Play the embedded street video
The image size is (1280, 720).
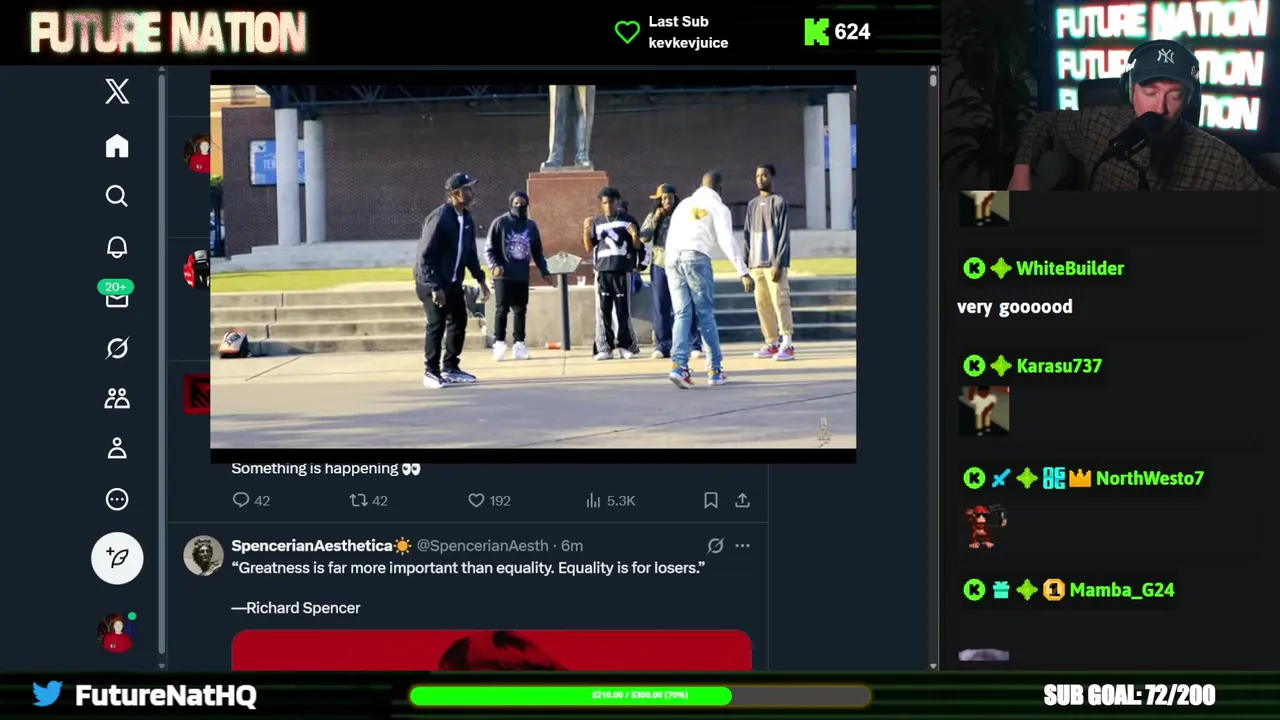(x=533, y=267)
